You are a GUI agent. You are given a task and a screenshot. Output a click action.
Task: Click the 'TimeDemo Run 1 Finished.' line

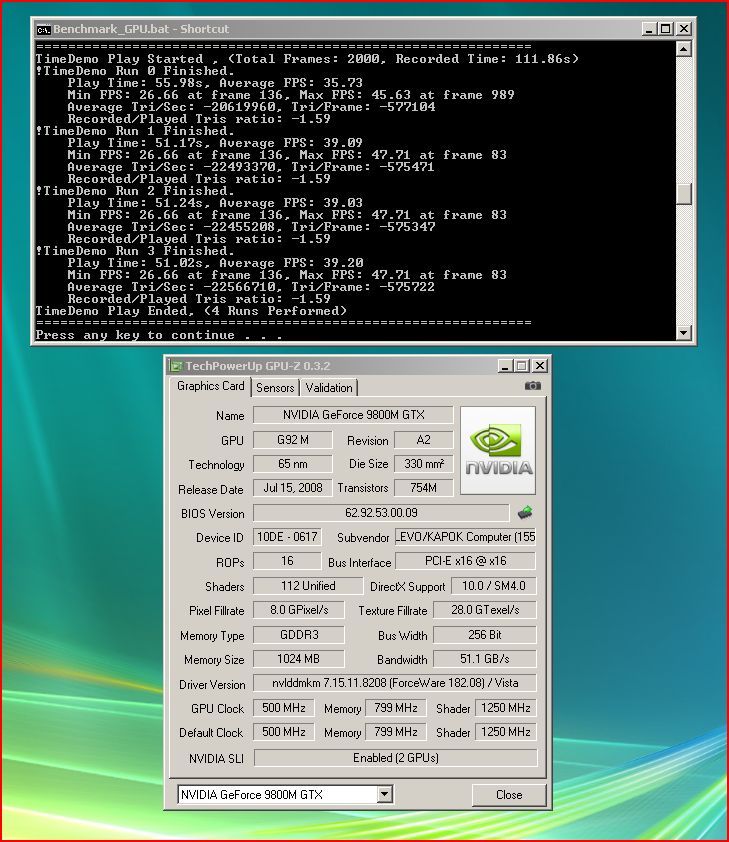135,131
